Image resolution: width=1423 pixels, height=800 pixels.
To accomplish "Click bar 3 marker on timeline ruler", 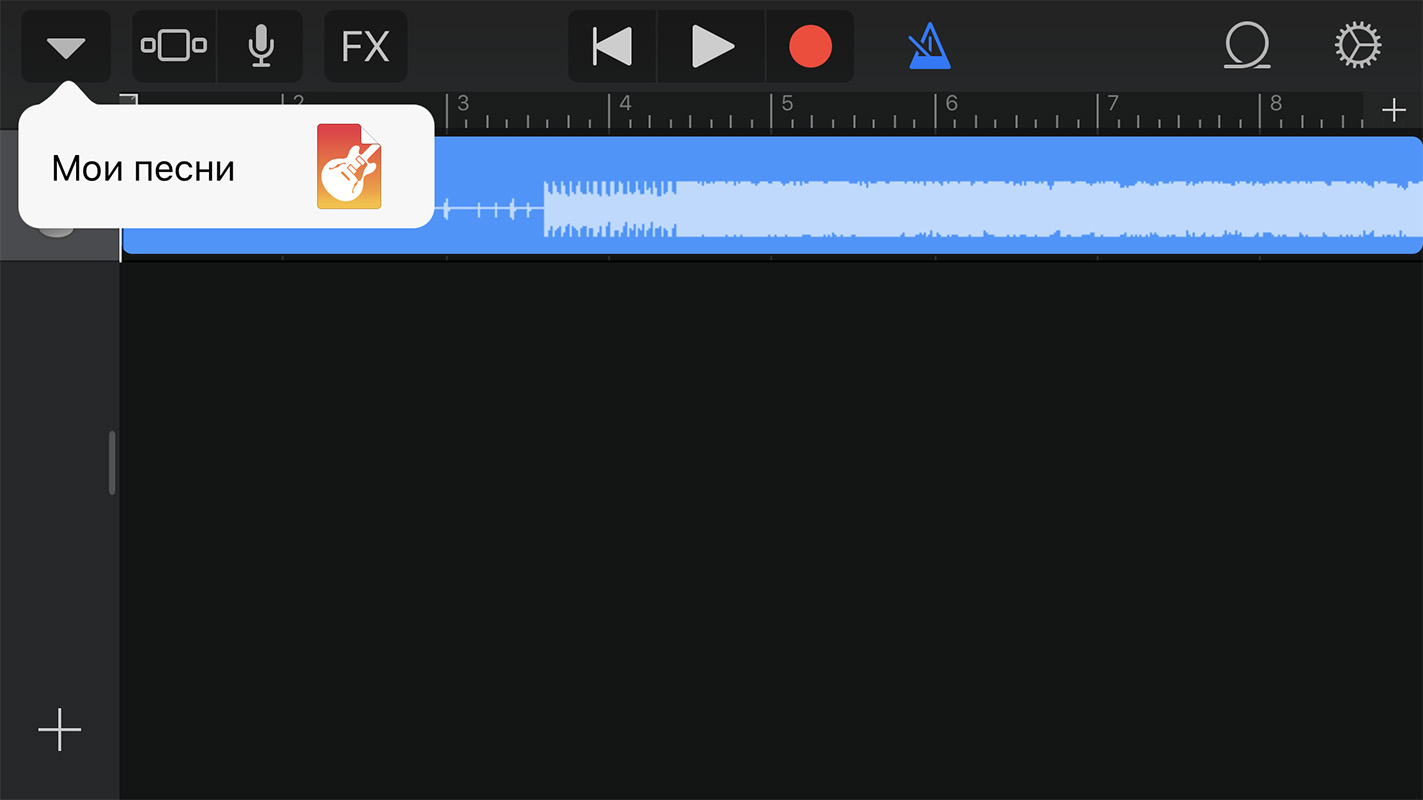I will (x=463, y=104).
